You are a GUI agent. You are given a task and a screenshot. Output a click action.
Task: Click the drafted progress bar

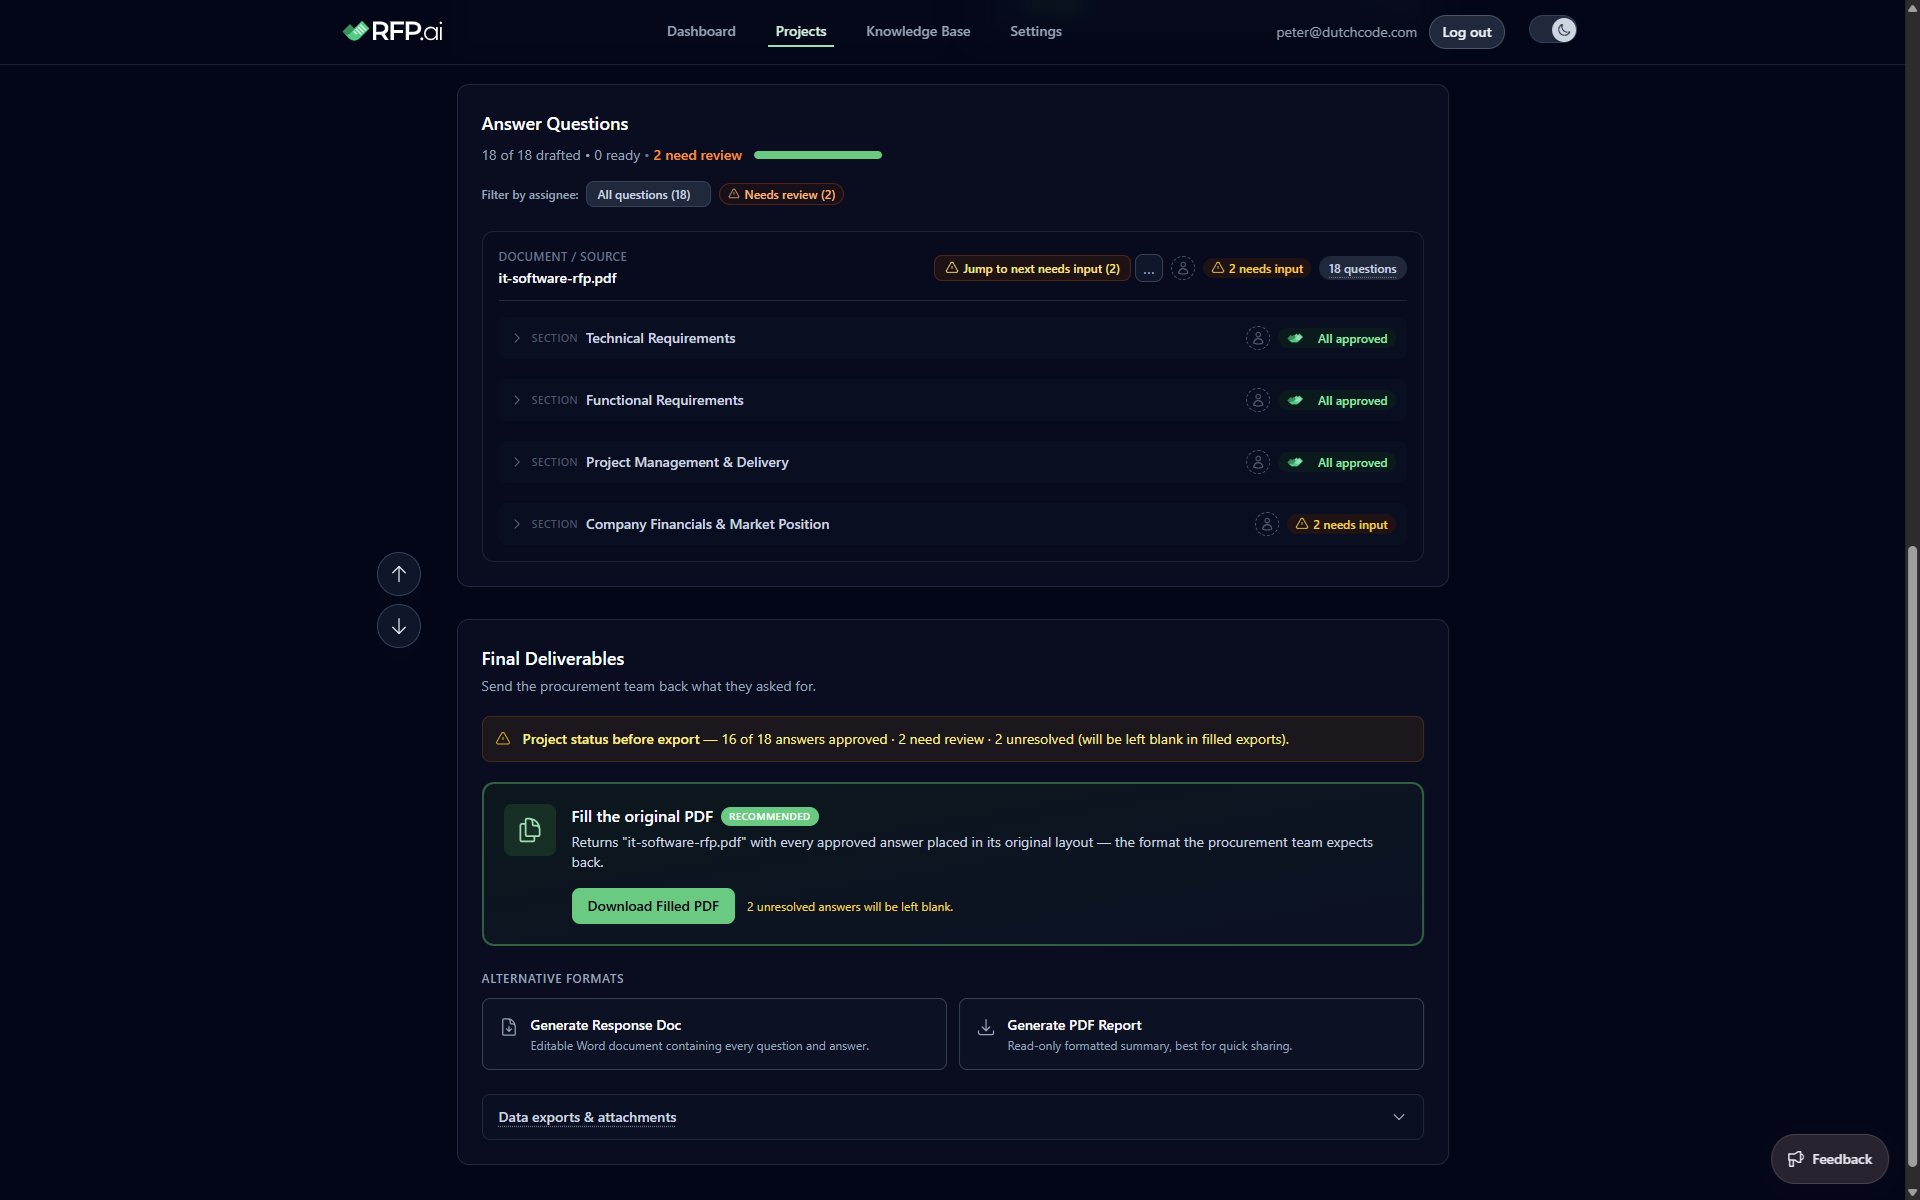pos(818,155)
